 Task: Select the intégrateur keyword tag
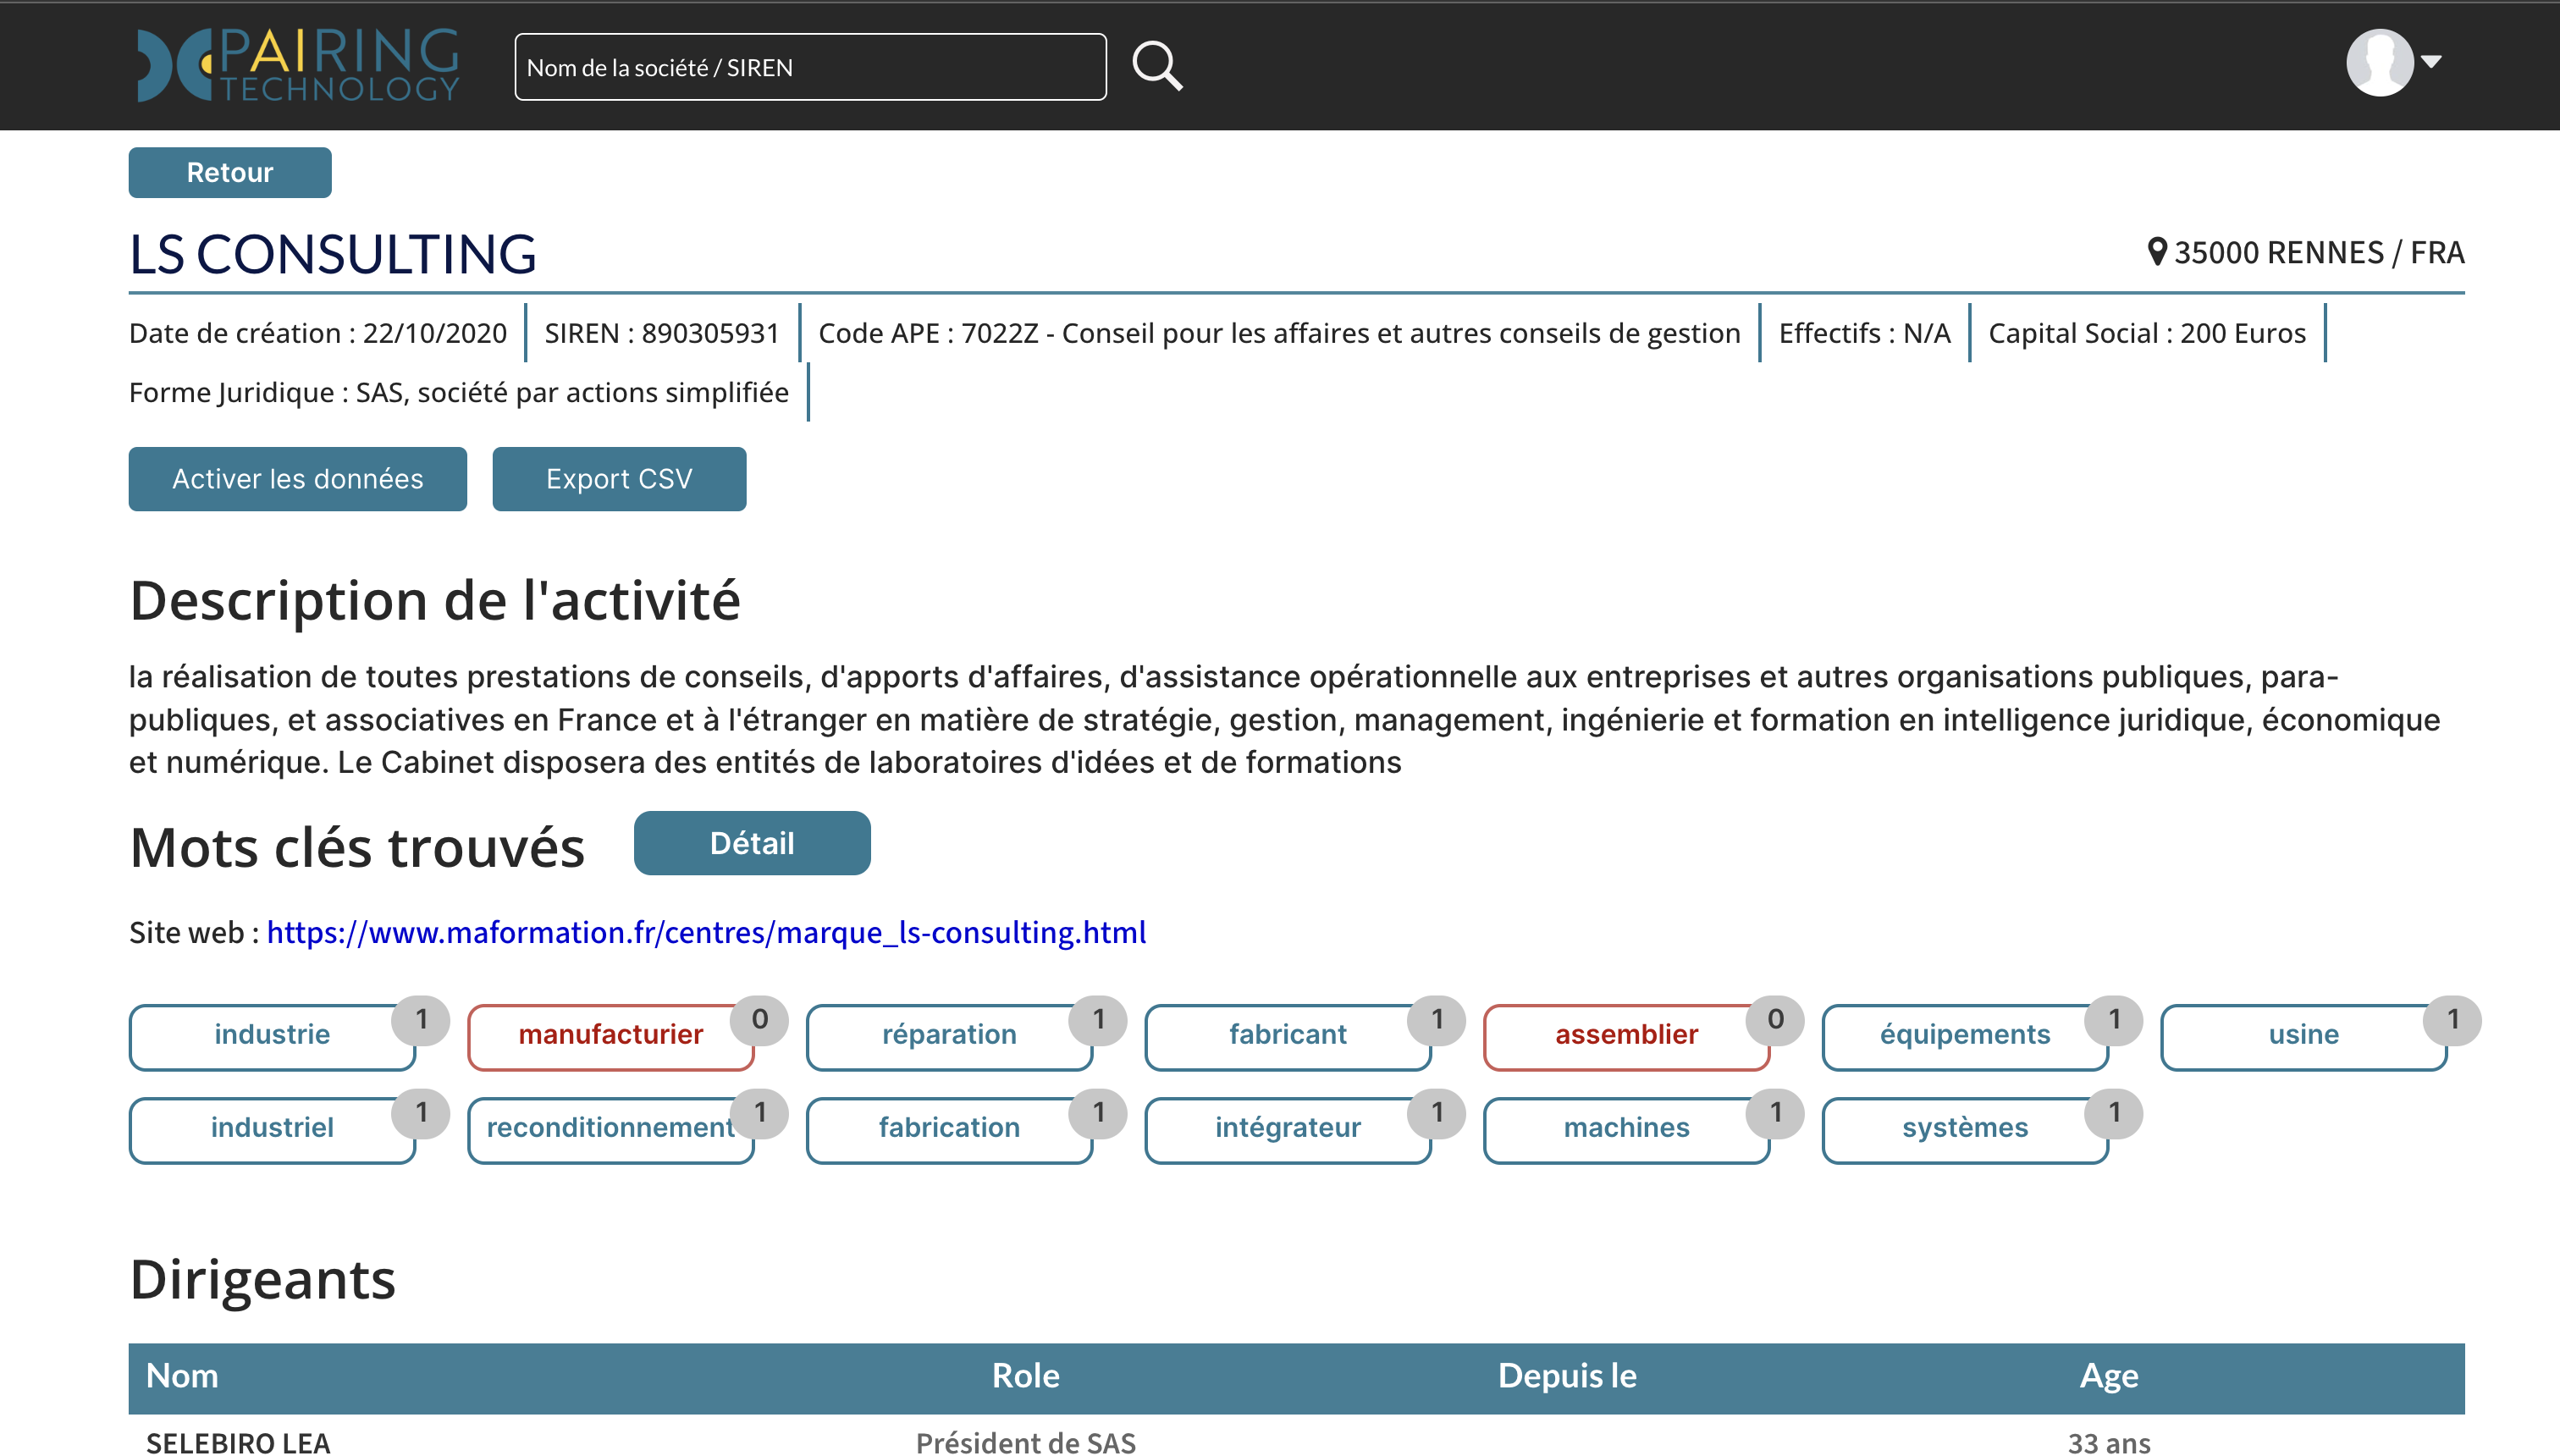[x=1288, y=1129]
